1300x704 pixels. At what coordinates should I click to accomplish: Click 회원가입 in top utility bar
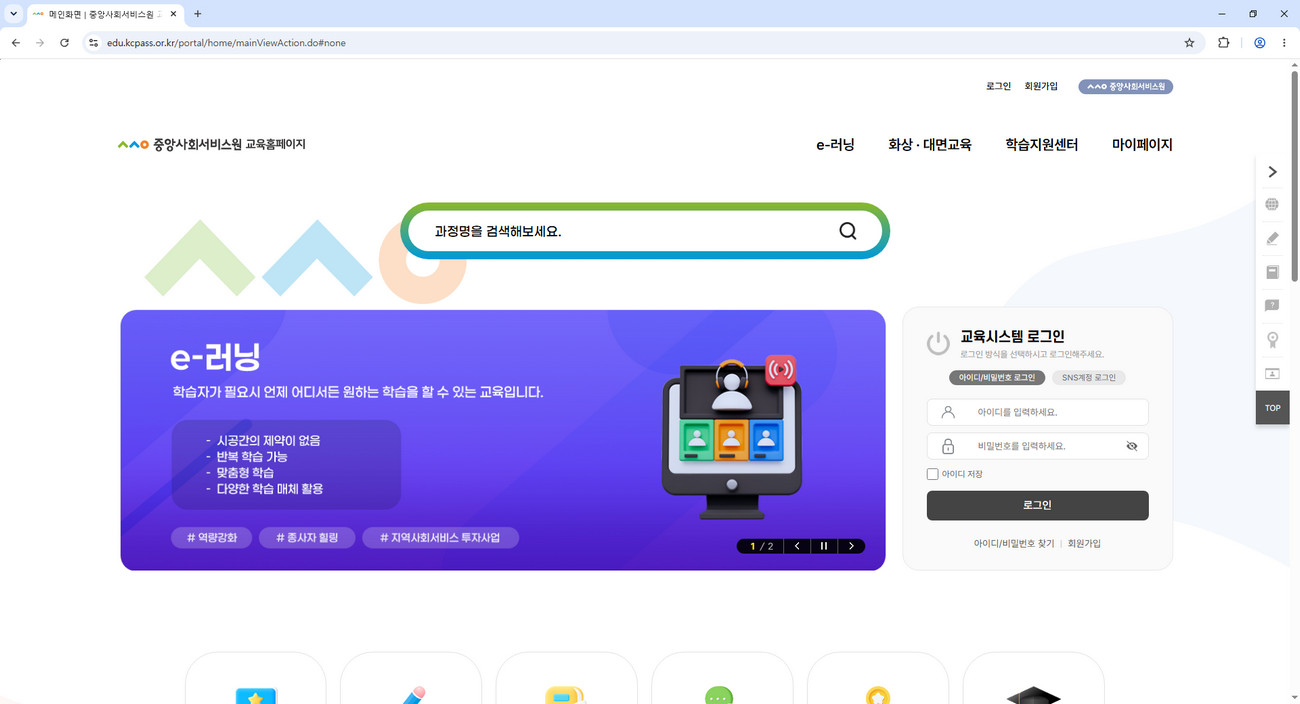click(x=1041, y=86)
